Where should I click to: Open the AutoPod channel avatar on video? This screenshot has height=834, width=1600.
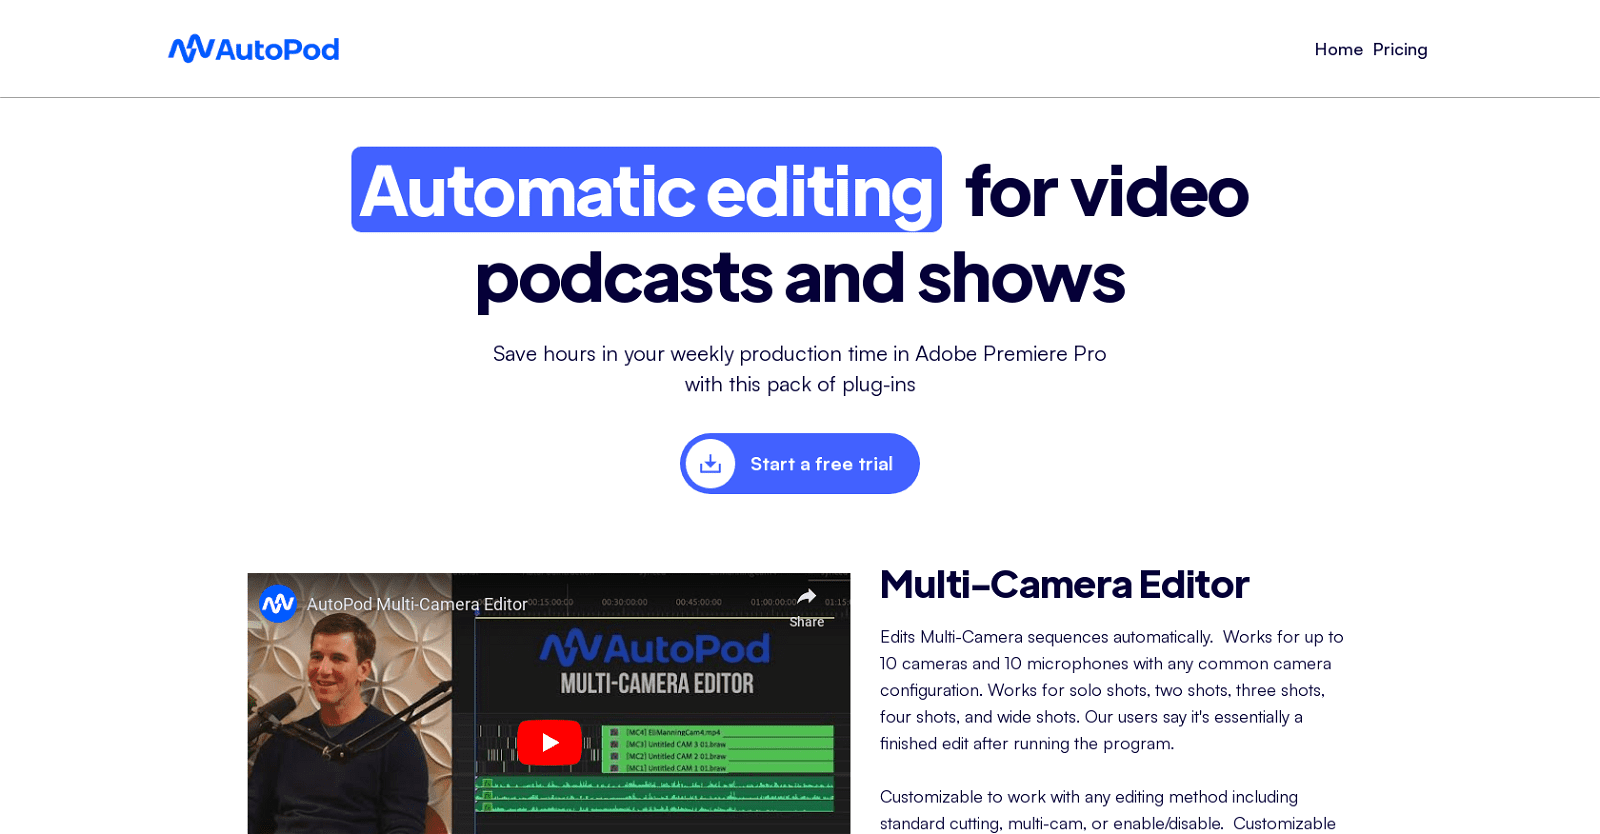(x=278, y=604)
